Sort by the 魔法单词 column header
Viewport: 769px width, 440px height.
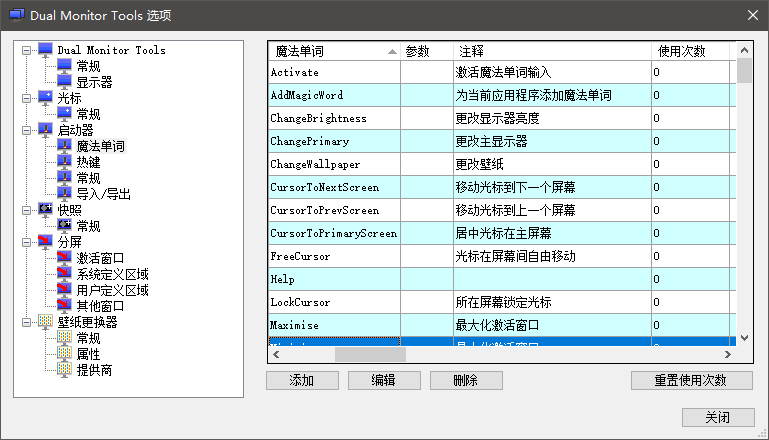[334, 51]
